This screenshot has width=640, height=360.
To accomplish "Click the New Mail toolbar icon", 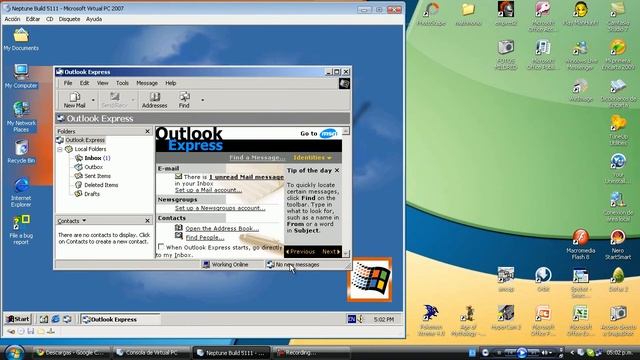I will (x=74, y=97).
